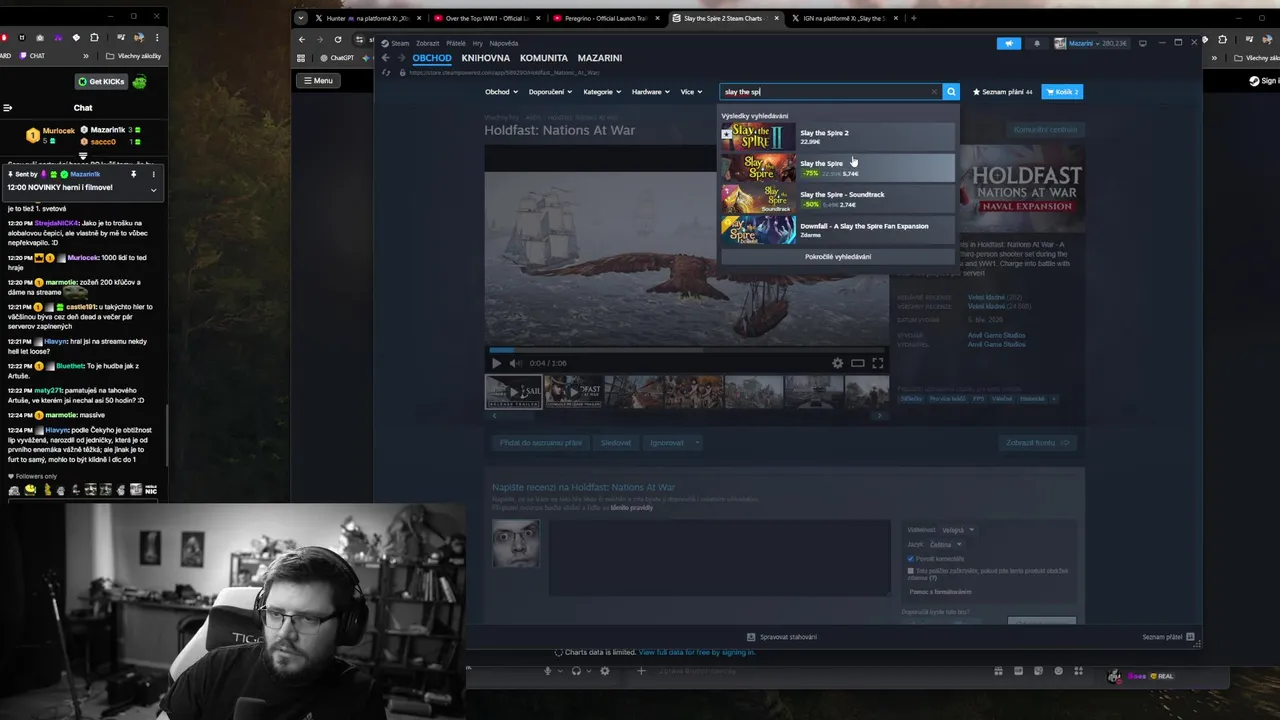Open the Viditelnost Veřejná dropdown
Viewport: 1280px width, 720px height.
(957, 530)
